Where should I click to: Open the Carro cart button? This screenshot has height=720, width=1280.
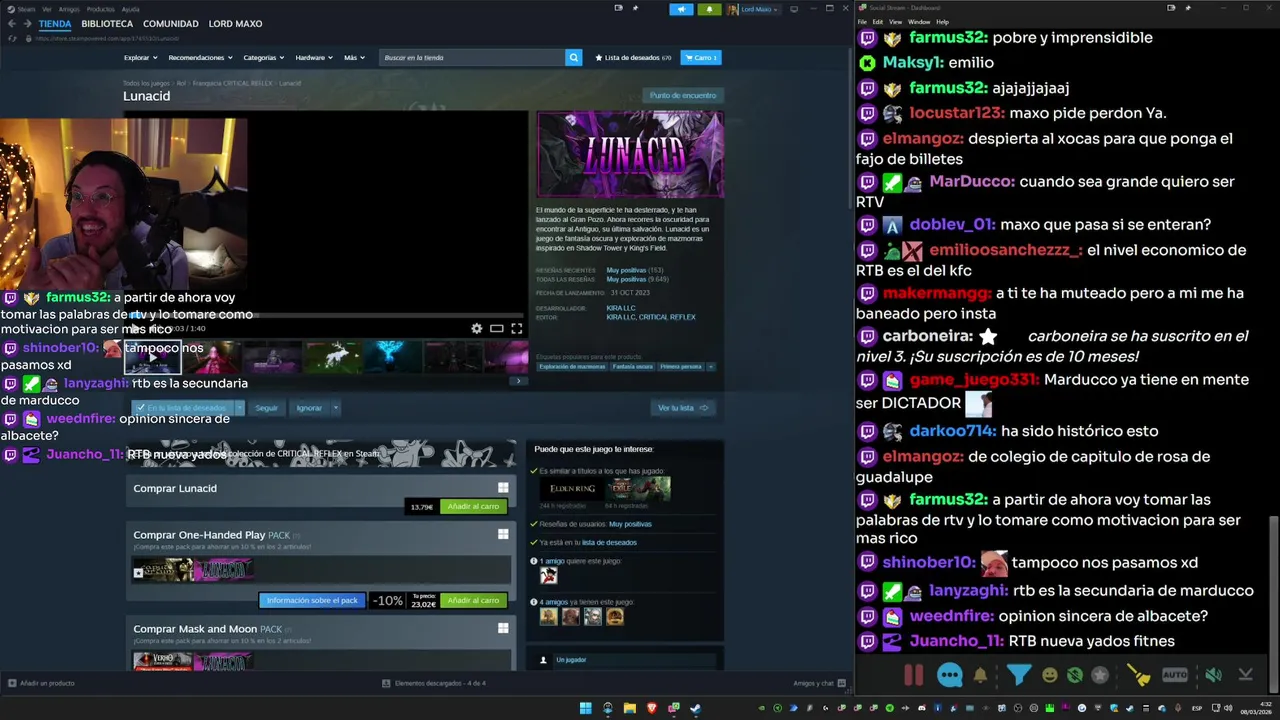click(x=701, y=58)
